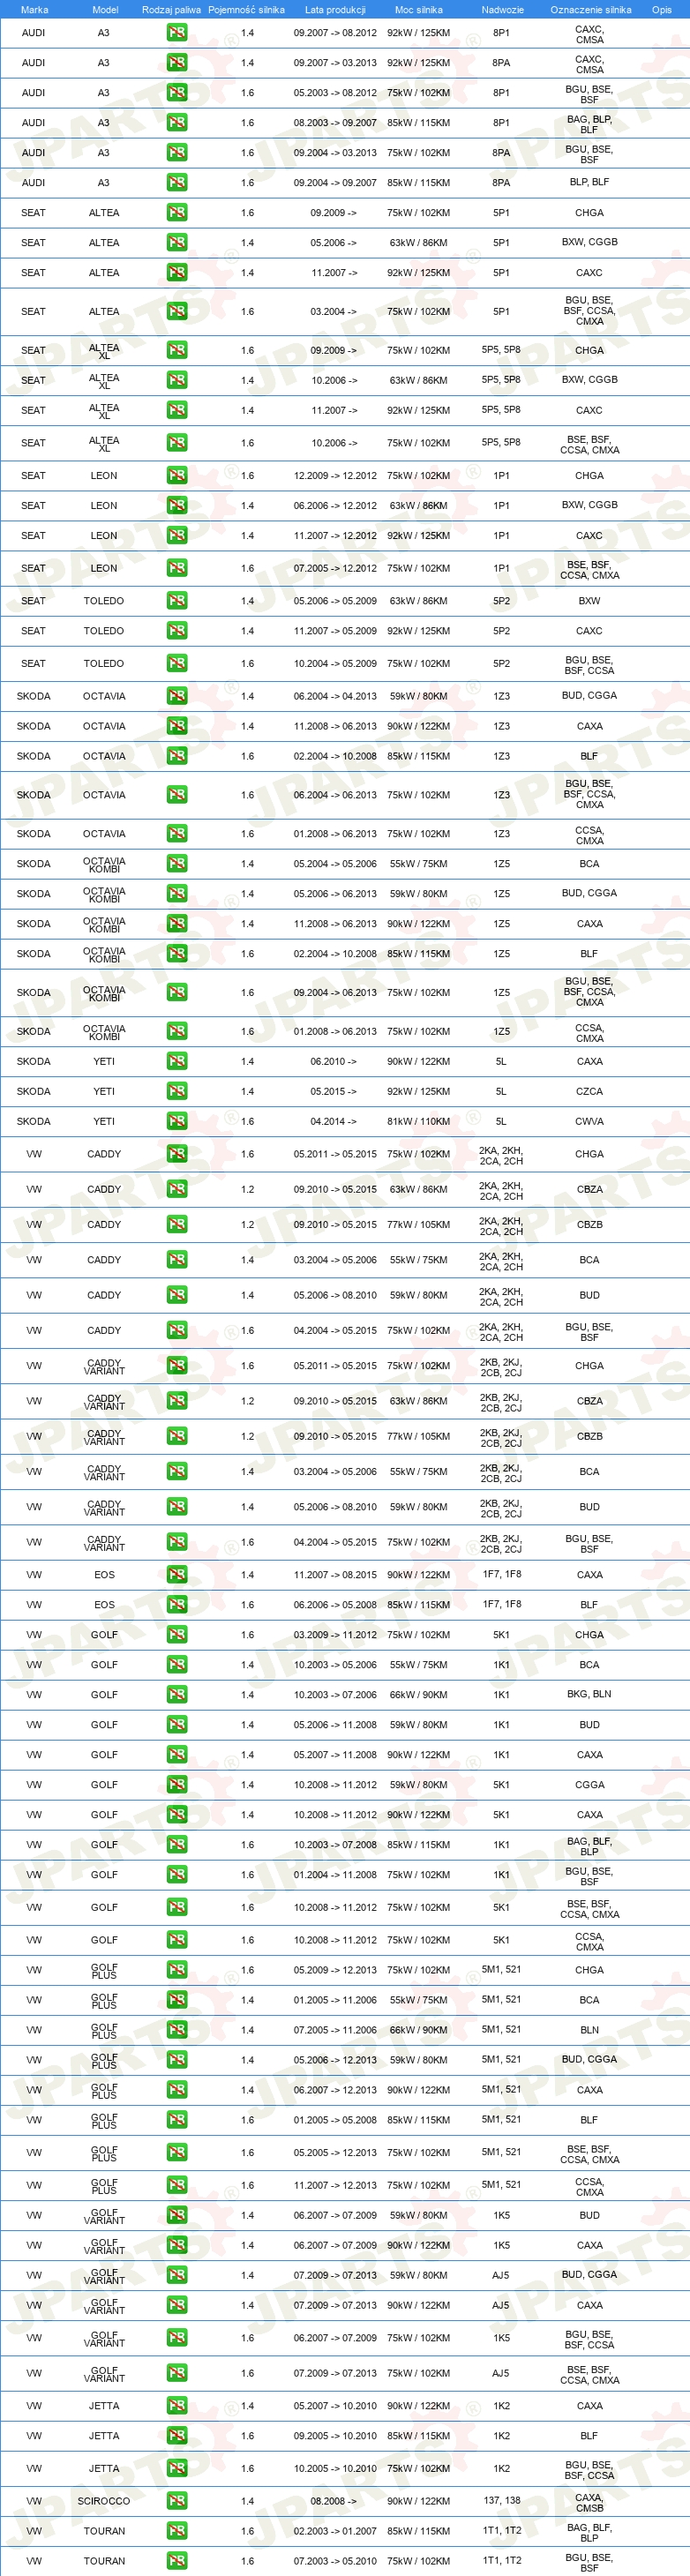This screenshot has height=2576, width=690.
Task: Click fuel icon in SEAT ALTEA 09.2009 5P1 row
Action: (x=177, y=212)
